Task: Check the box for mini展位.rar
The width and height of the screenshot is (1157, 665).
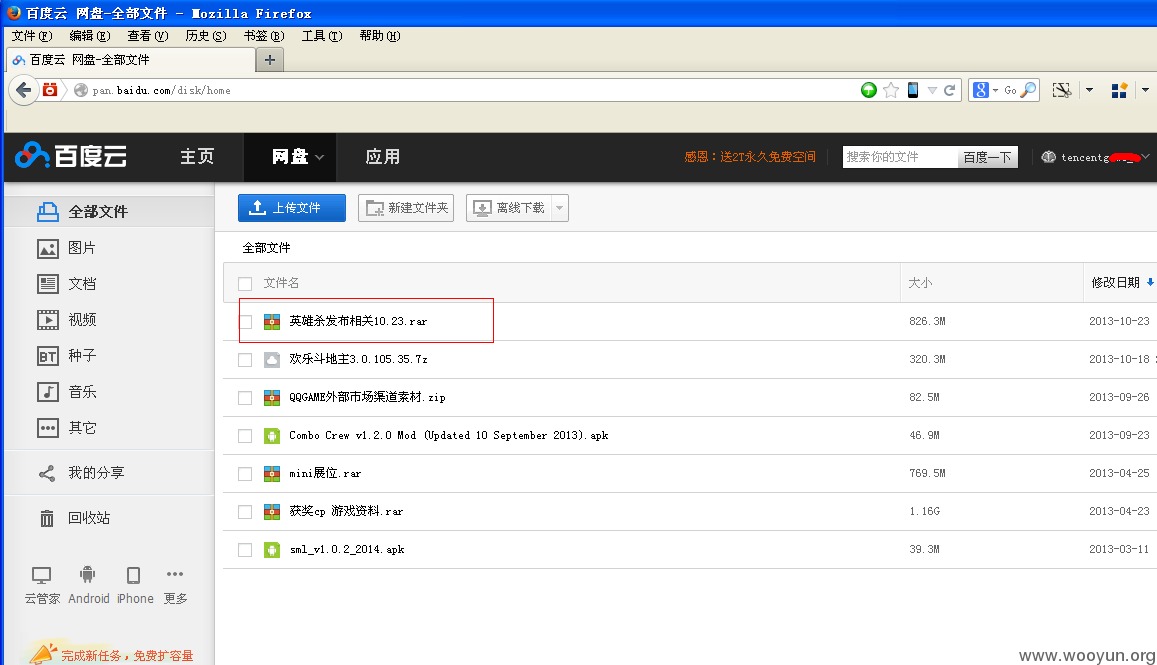Action: (x=245, y=474)
